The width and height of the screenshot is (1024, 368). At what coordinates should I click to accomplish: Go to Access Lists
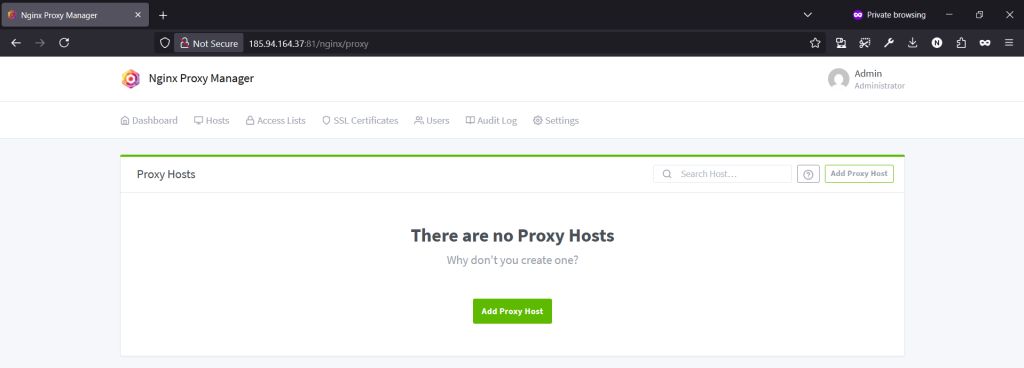276,121
